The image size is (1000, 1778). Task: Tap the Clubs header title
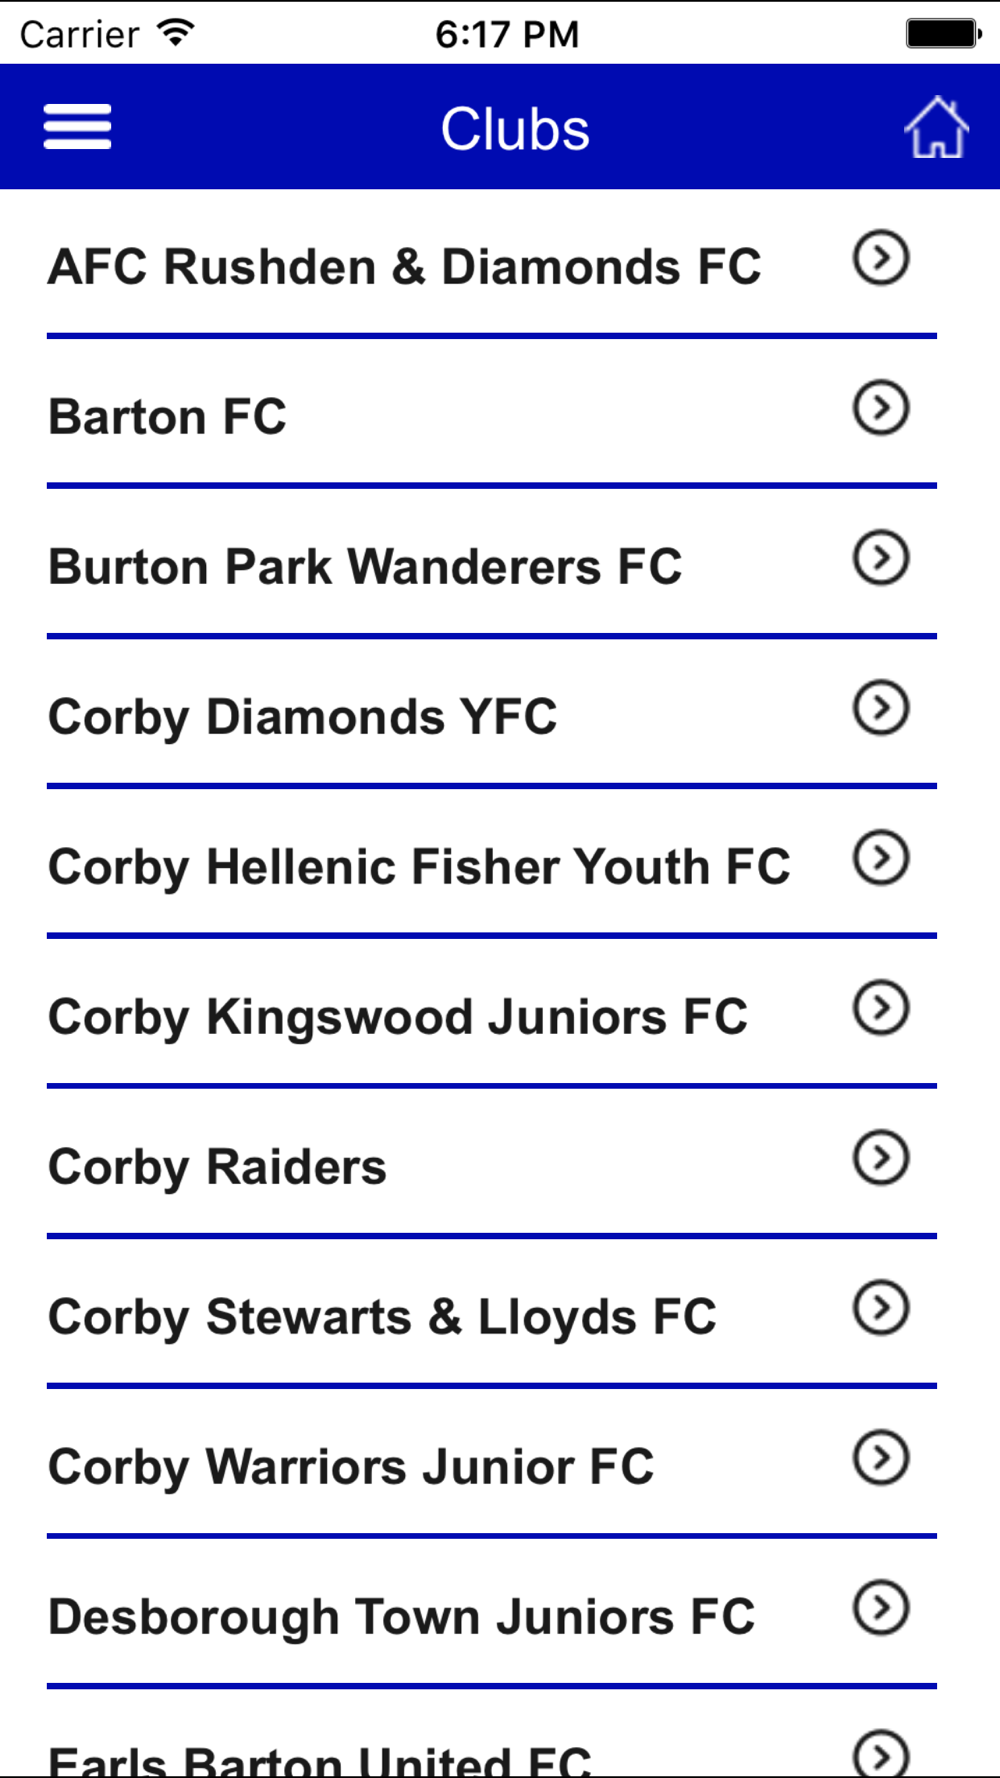tap(515, 129)
